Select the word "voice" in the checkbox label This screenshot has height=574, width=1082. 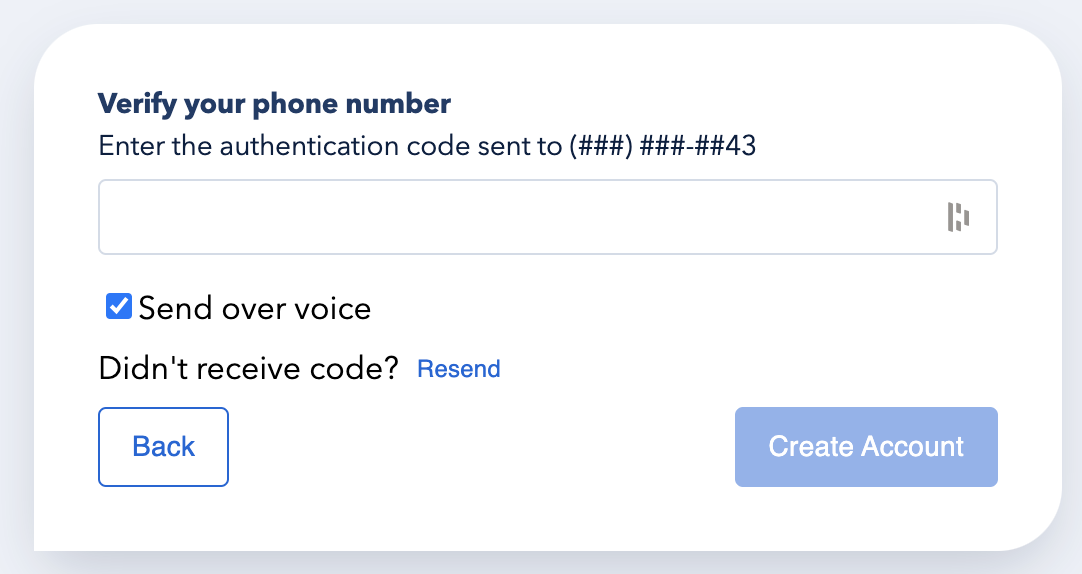tap(330, 308)
